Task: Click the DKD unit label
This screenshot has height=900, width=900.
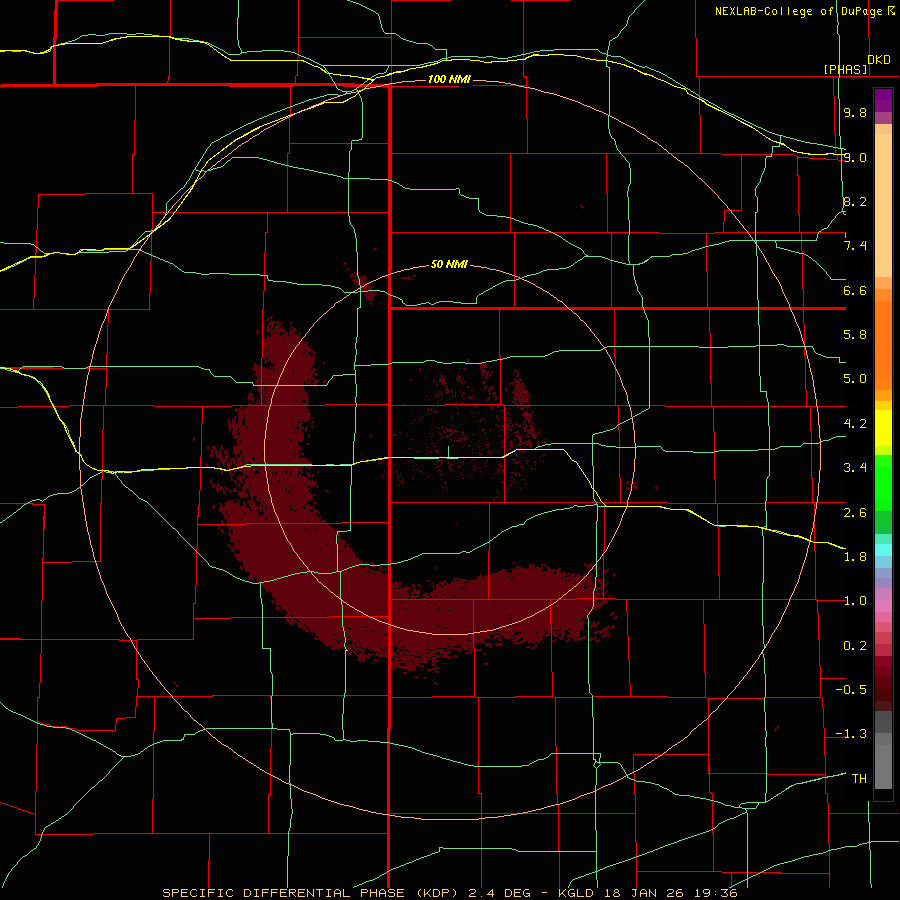Action: pyautogui.click(x=879, y=60)
